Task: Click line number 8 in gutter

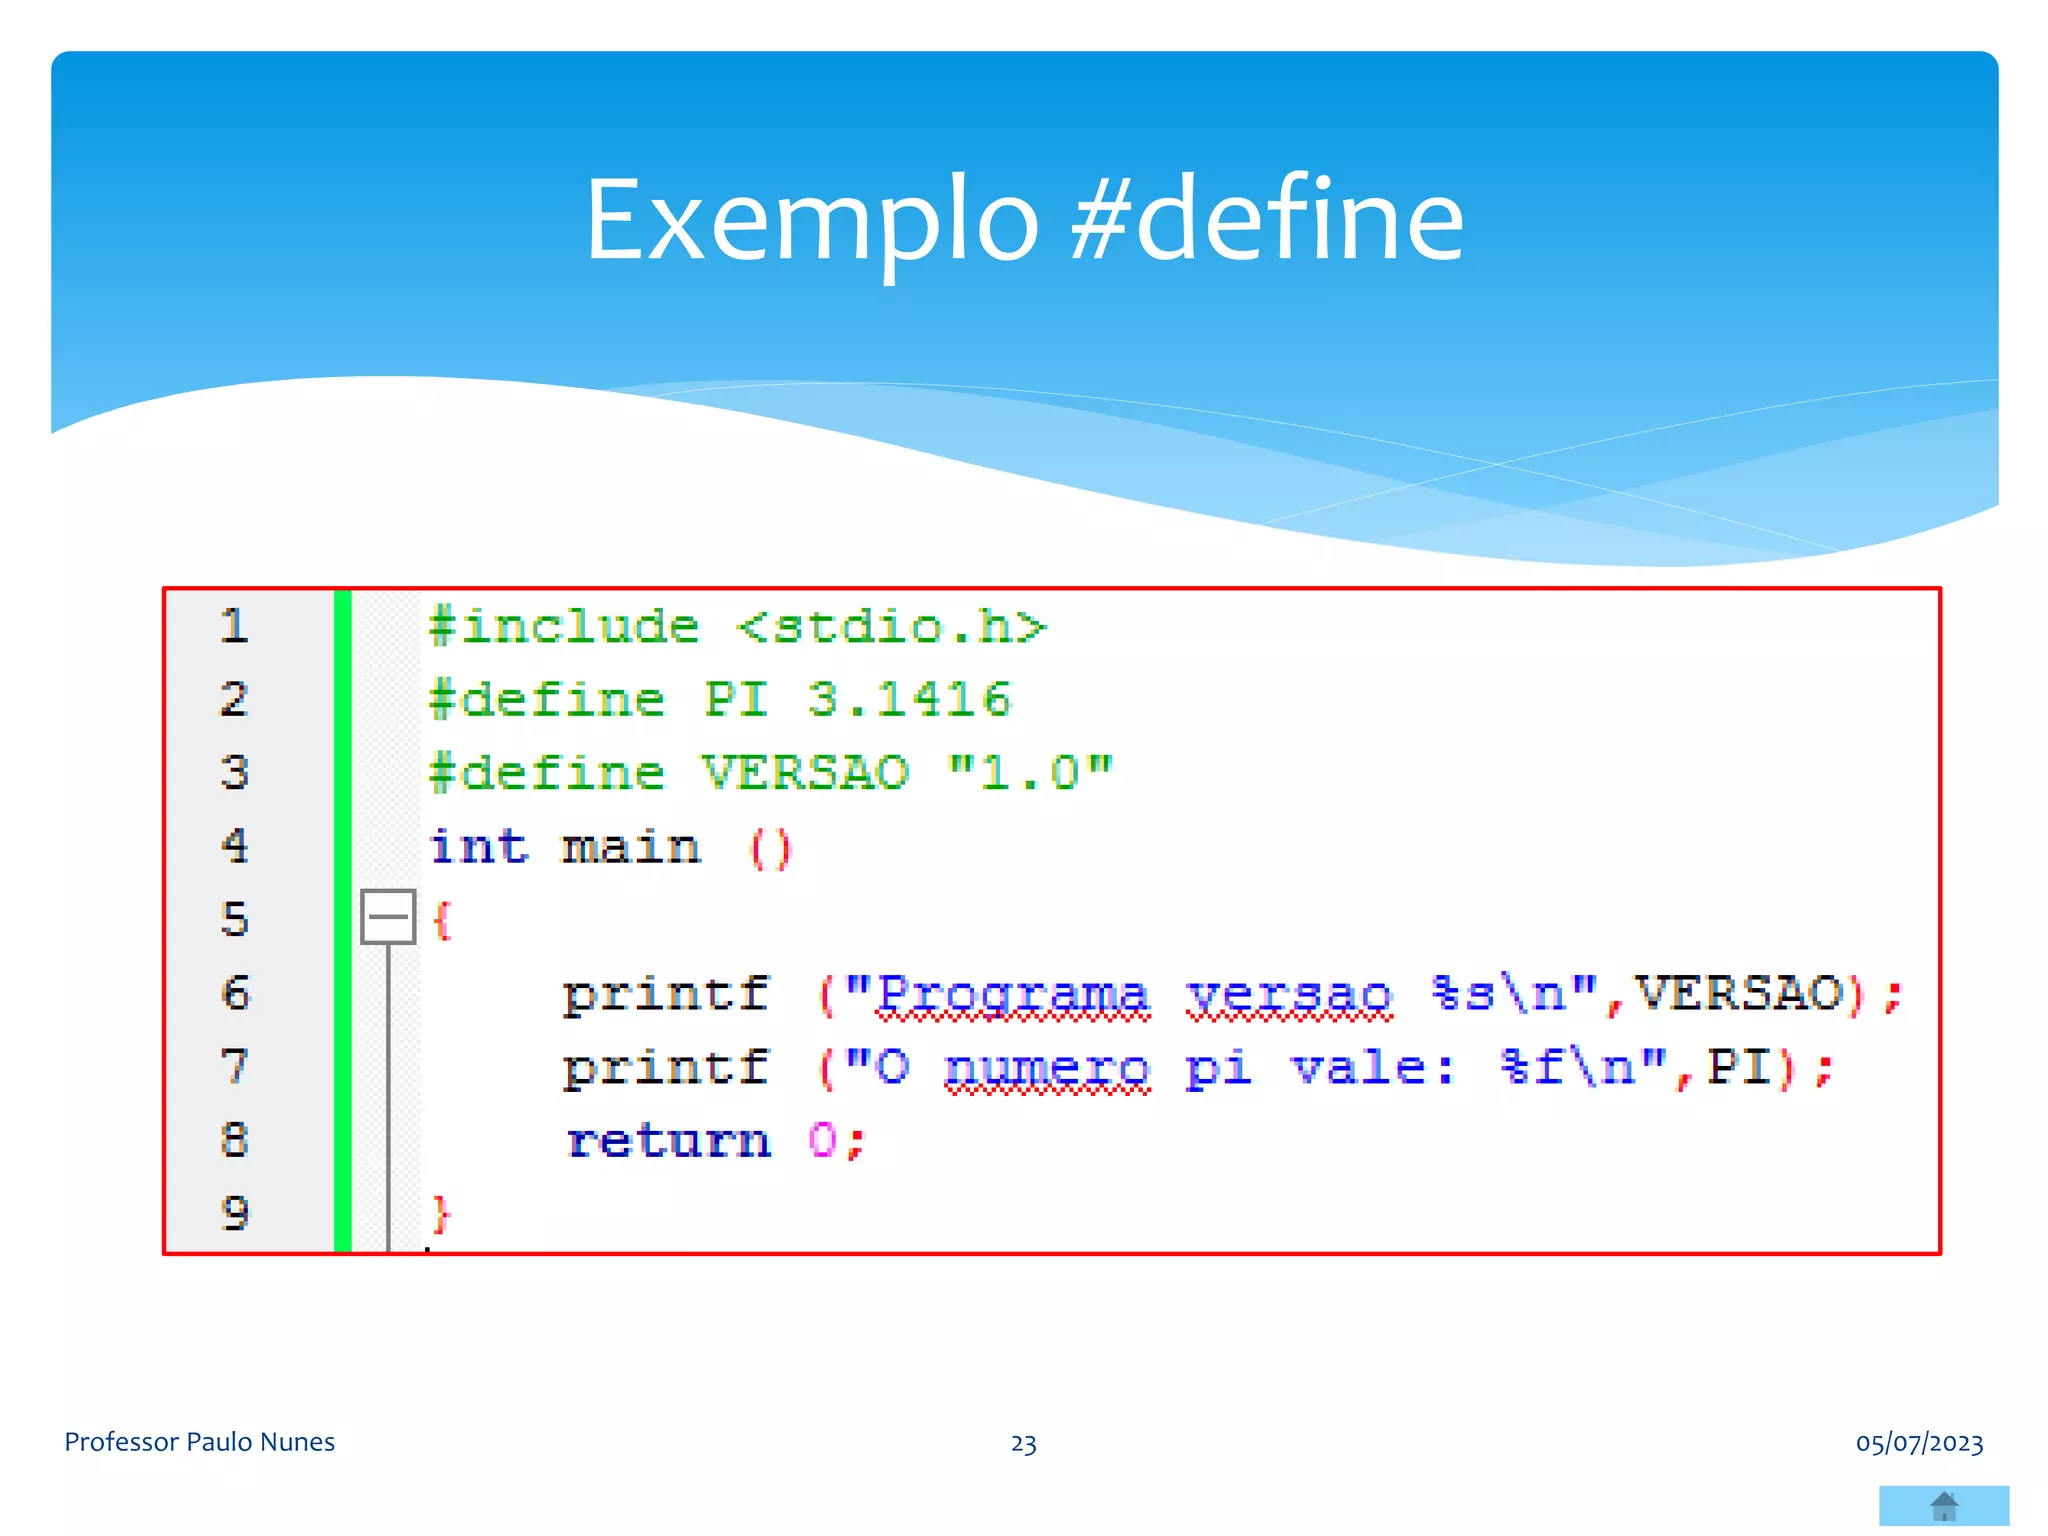Action: click(x=234, y=1140)
